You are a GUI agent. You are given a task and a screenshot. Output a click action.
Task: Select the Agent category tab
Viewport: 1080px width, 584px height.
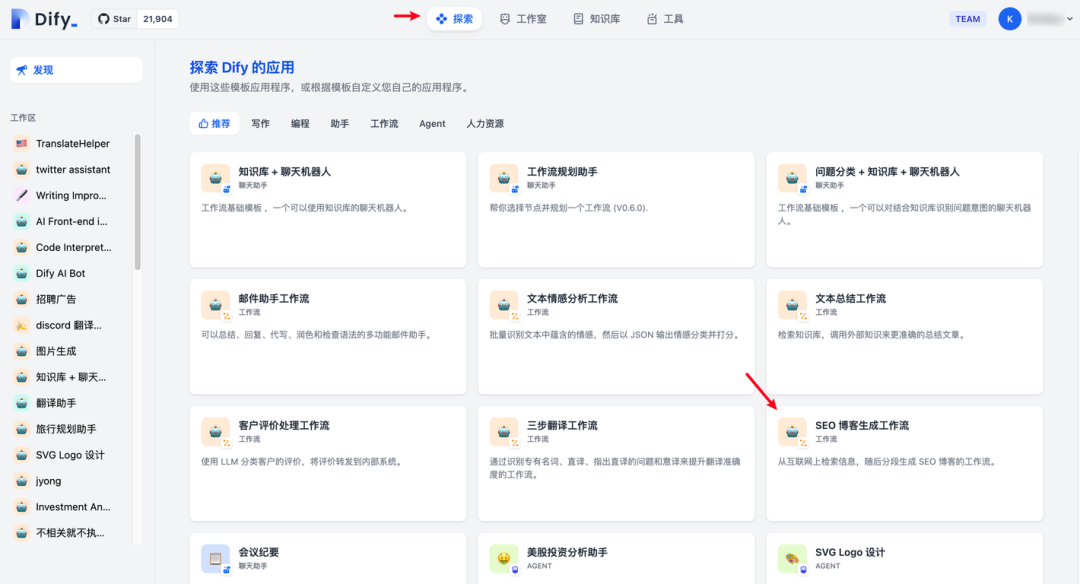coord(431,123)
